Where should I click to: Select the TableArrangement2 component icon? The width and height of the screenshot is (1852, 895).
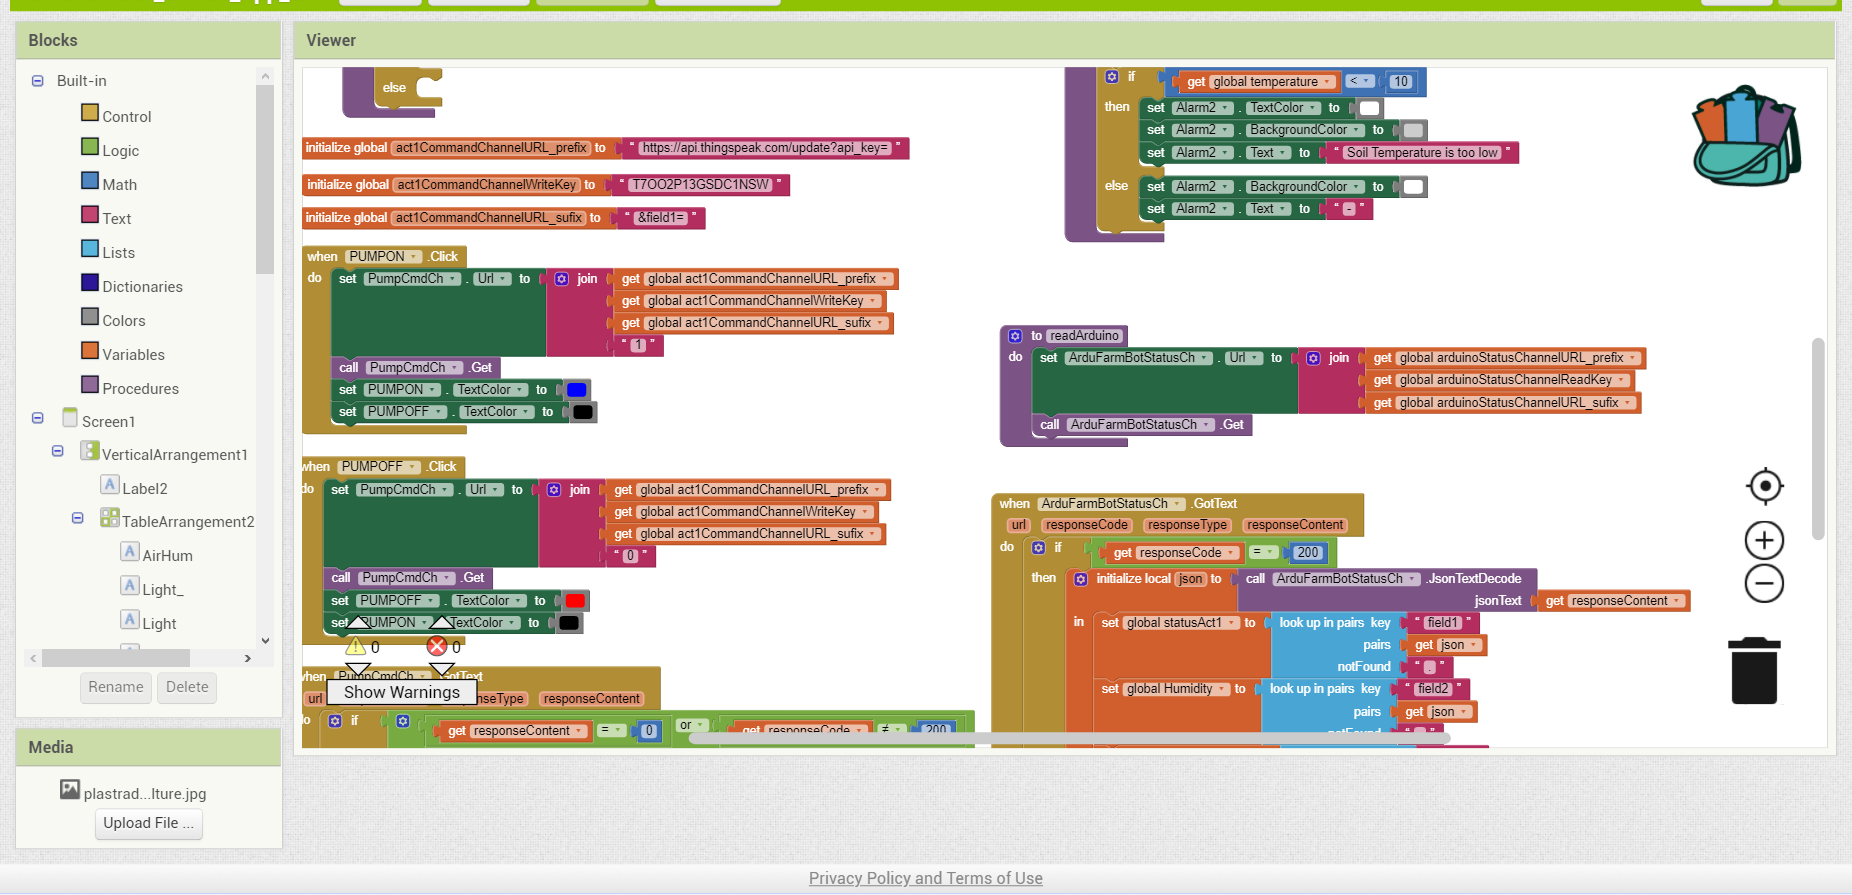point(110,518)
